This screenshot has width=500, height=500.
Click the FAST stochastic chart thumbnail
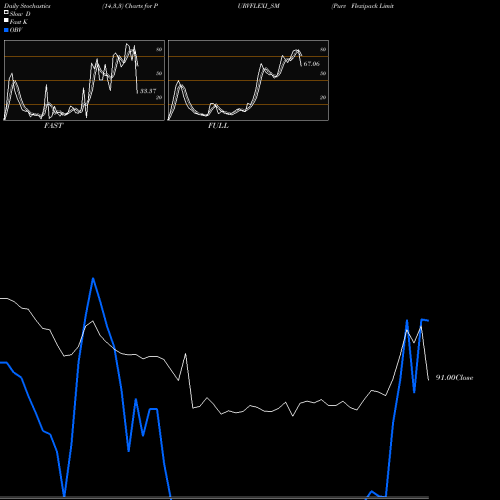(84, 80)
